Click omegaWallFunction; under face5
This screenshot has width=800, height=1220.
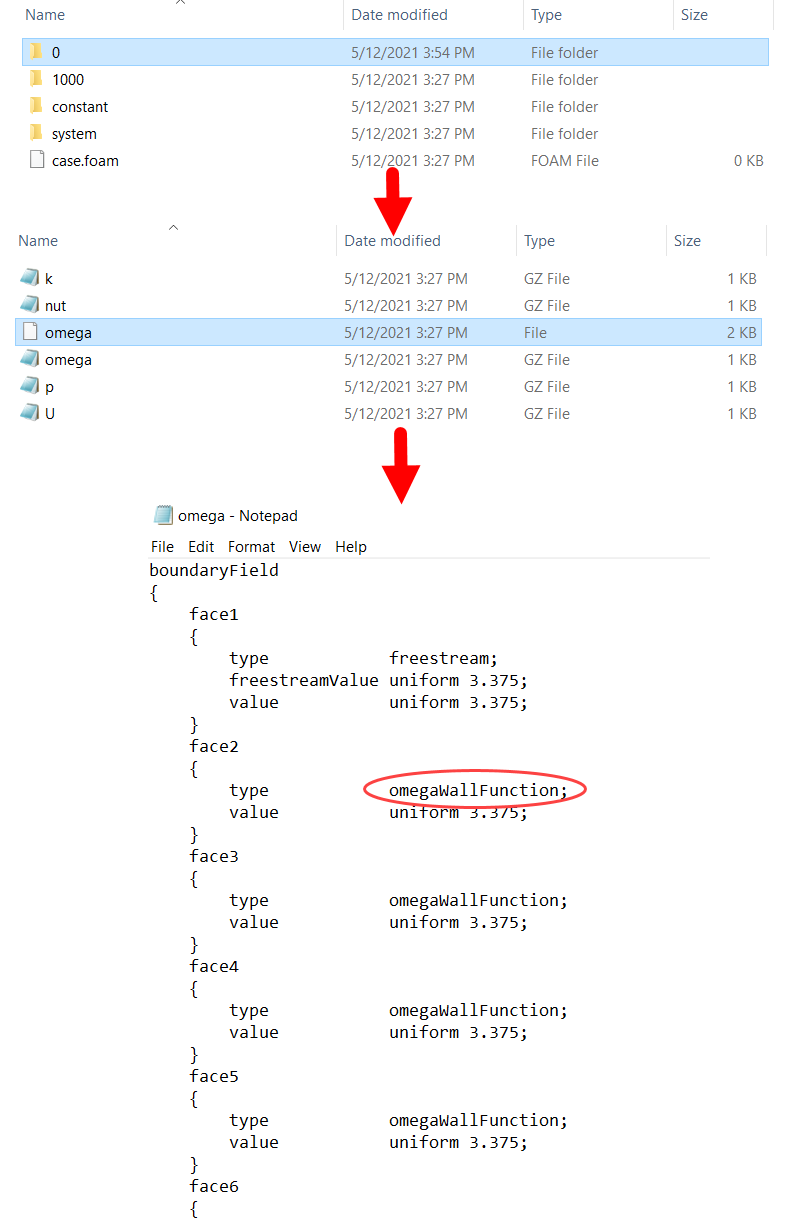pos(478,1120)
